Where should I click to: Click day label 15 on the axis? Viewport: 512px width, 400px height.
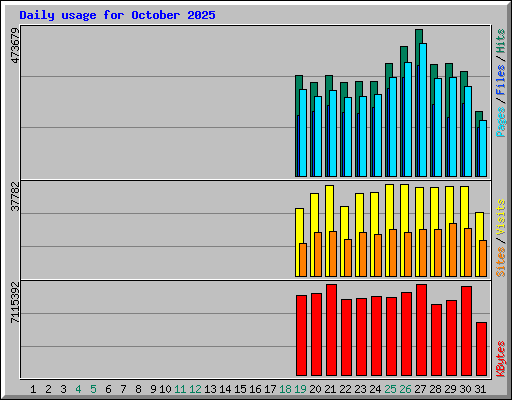[240, 389]
